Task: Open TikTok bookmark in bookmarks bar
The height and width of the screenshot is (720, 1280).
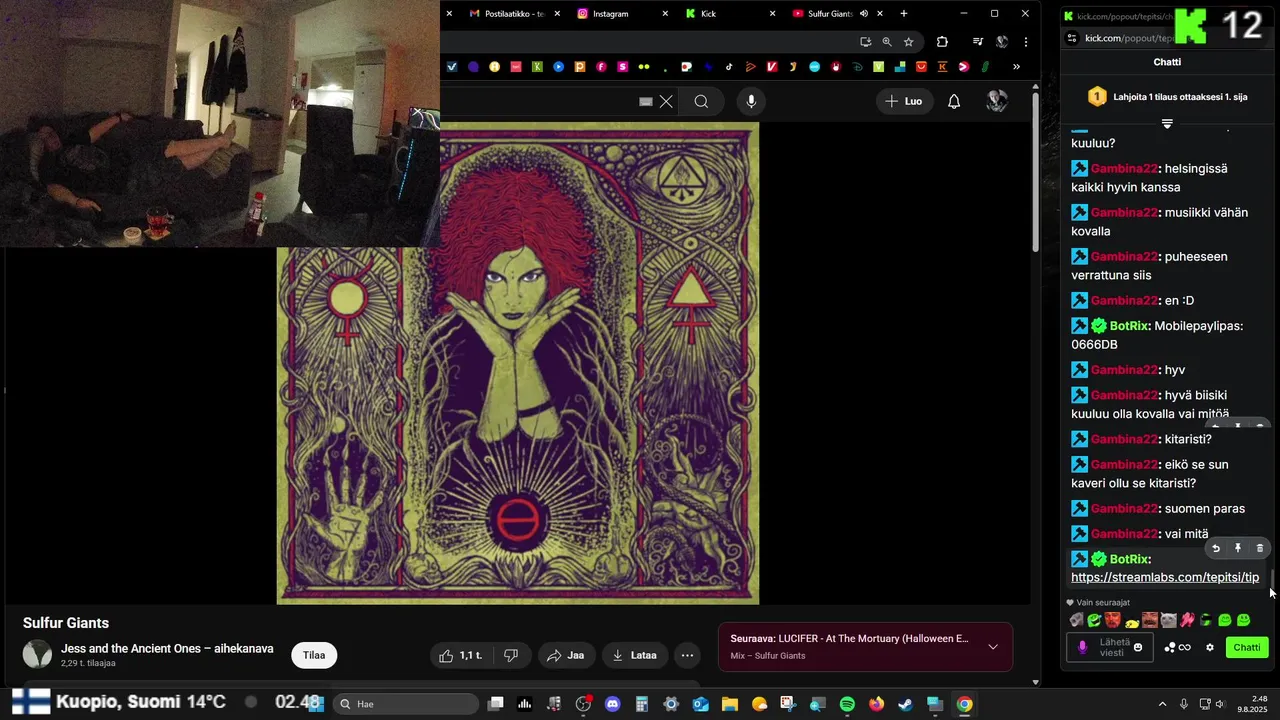Action: 729,67
